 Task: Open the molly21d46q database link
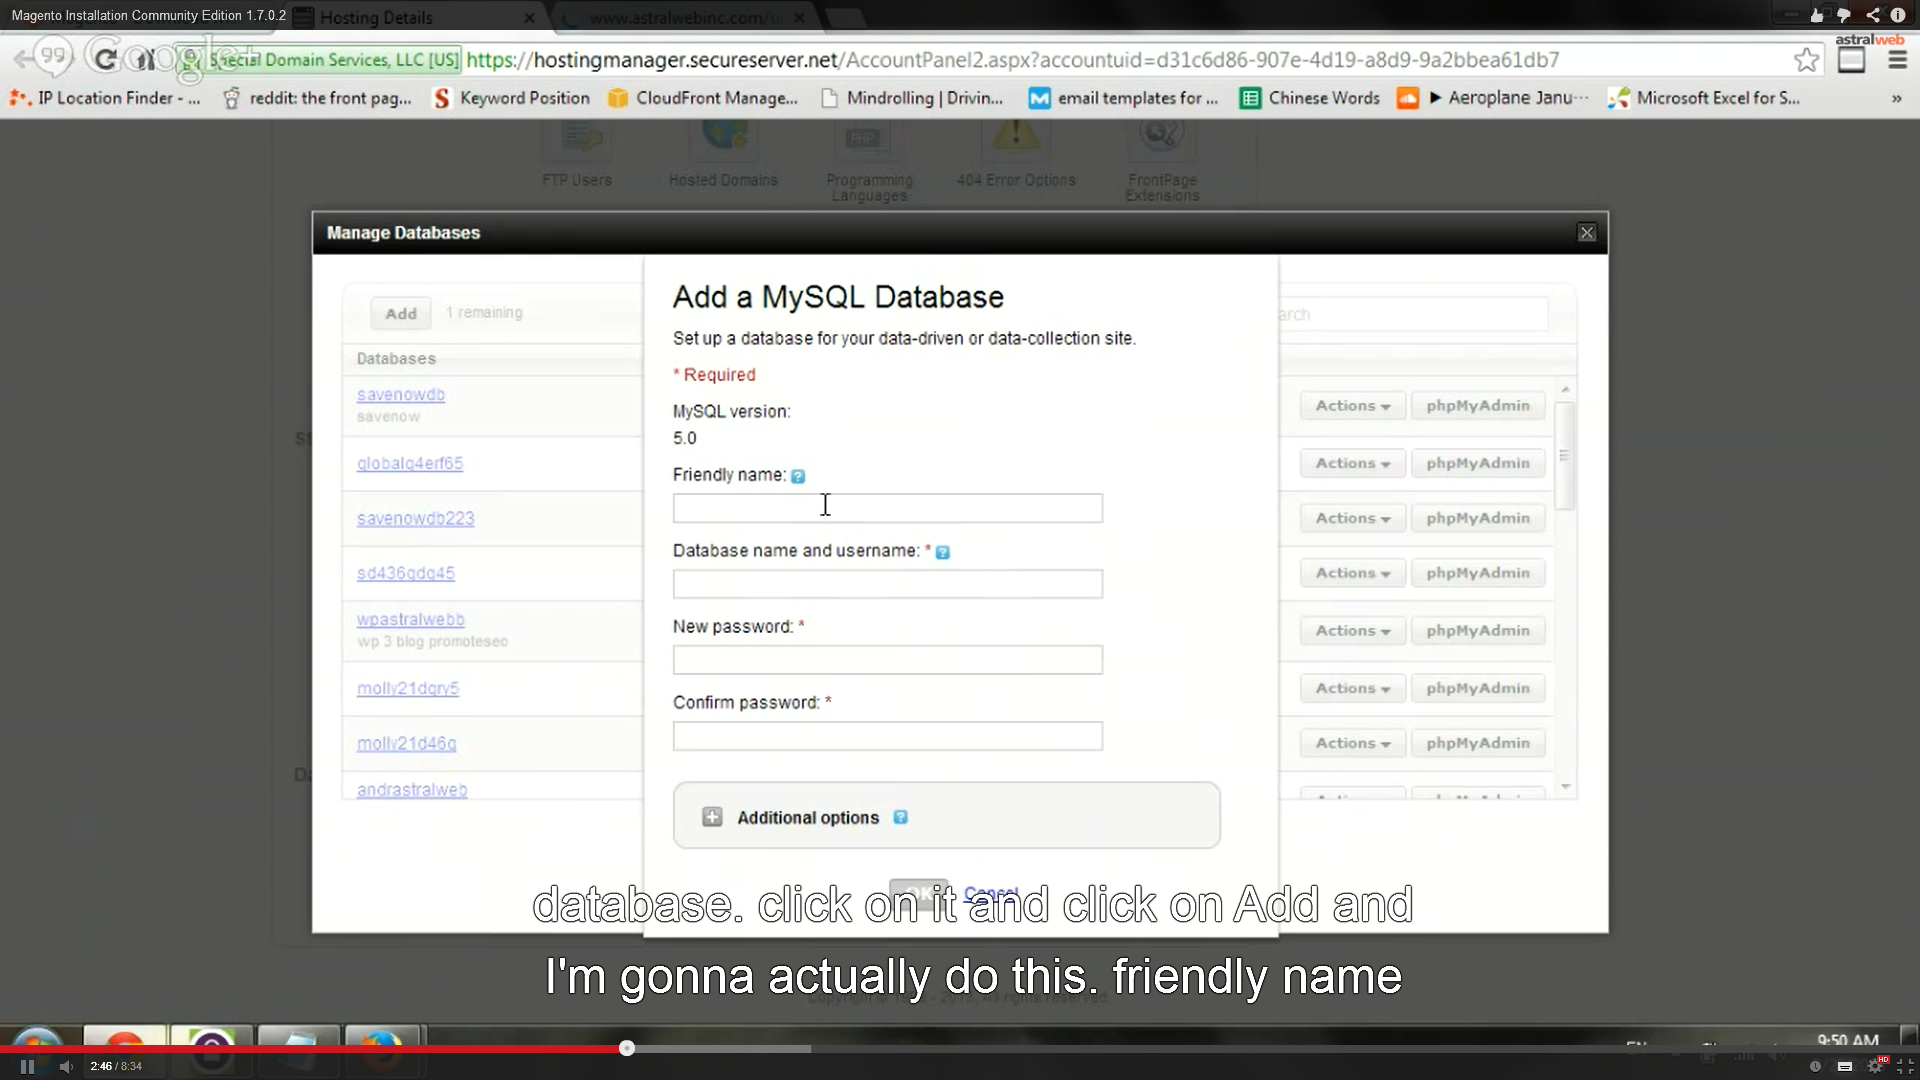407,743
